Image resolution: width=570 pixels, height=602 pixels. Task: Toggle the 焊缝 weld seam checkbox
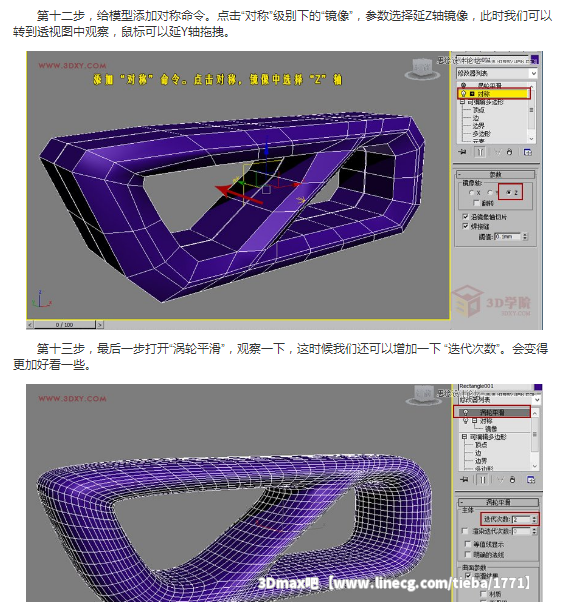466,226
